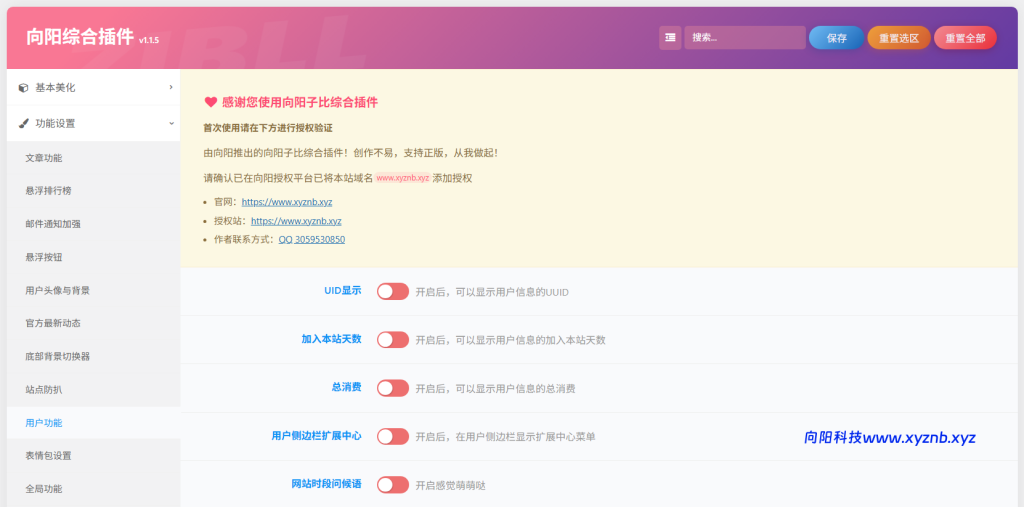The image size is (1024, 507).
Task: Click the 网站时段问候语 field label
Action: (327, 484)
